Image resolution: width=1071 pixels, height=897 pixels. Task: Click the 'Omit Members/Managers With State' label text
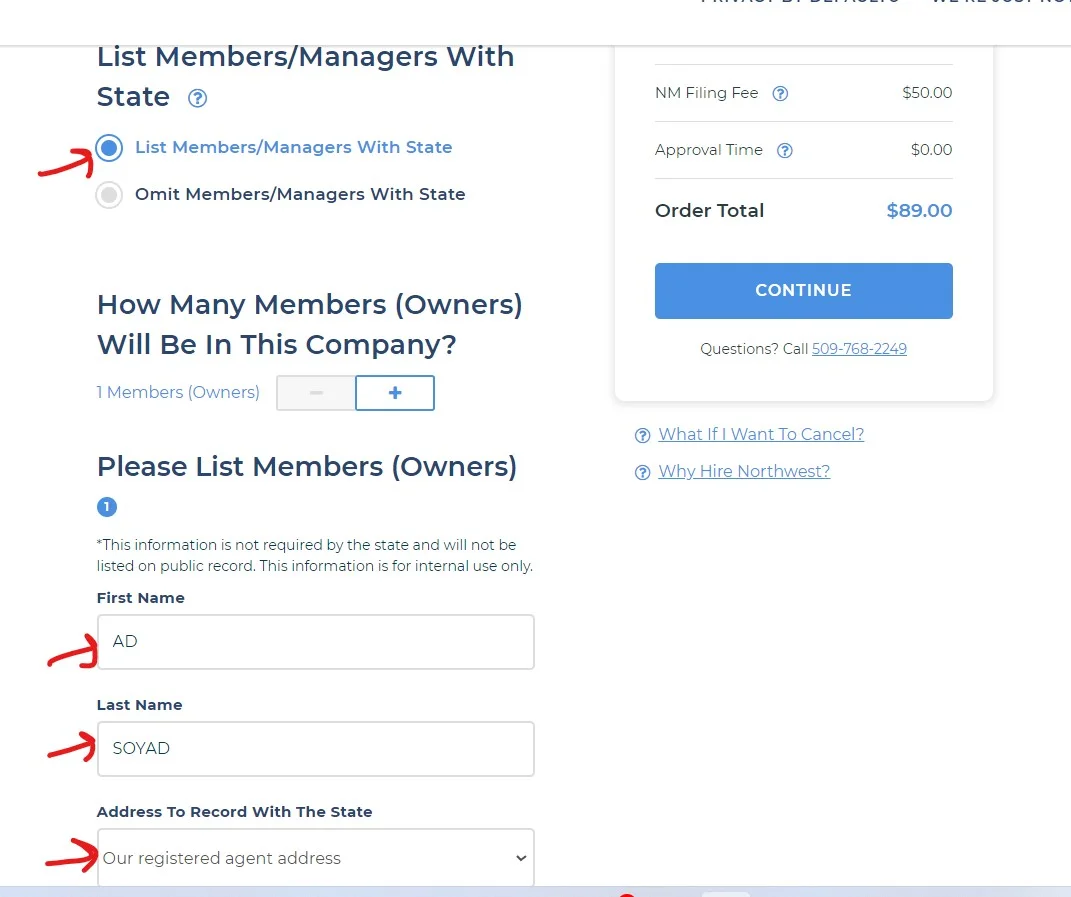(300, 194)
